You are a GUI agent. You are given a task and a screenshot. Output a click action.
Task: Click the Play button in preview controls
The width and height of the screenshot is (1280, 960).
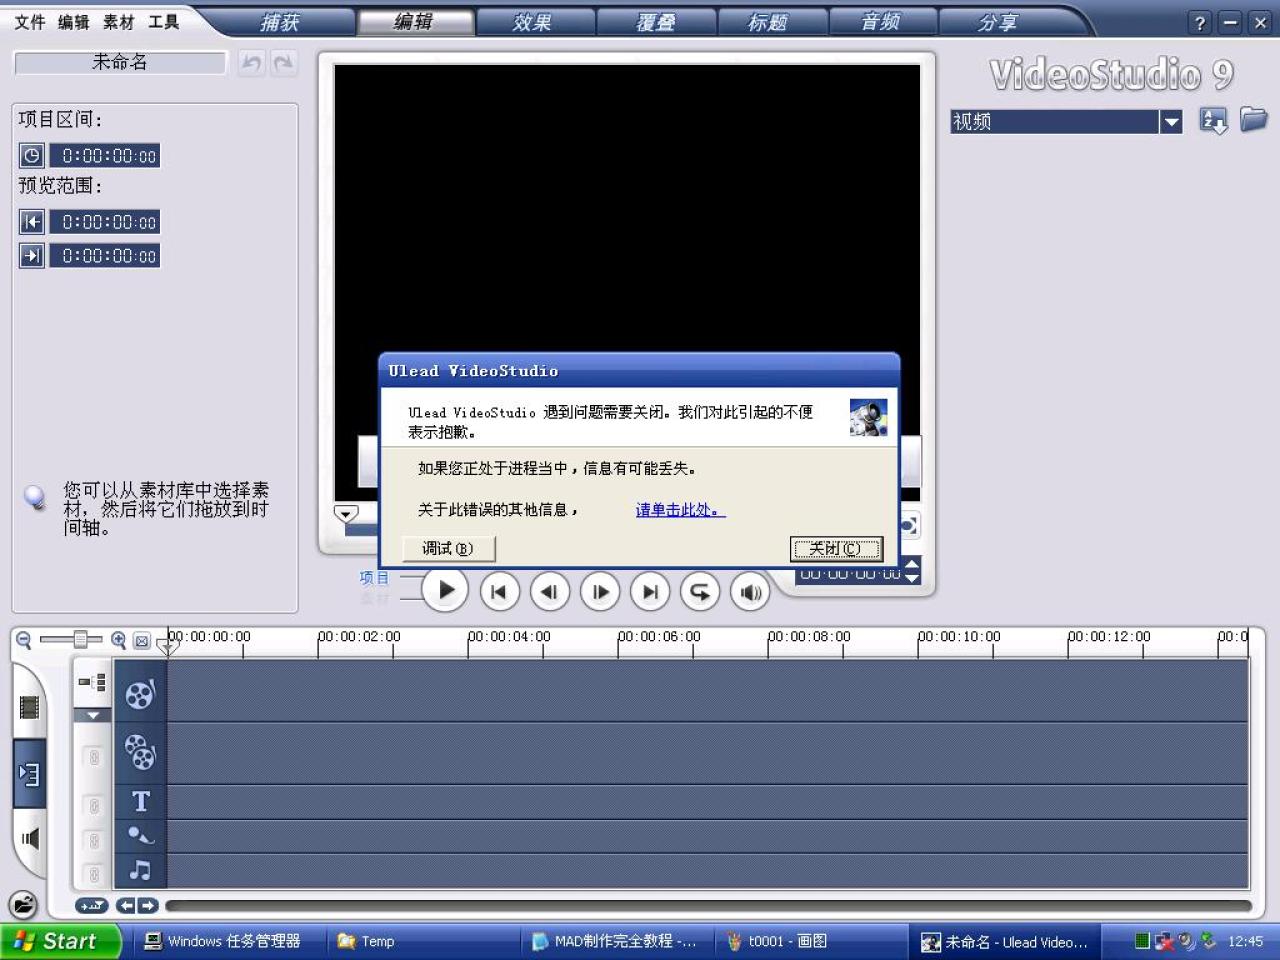pos(446,591)
